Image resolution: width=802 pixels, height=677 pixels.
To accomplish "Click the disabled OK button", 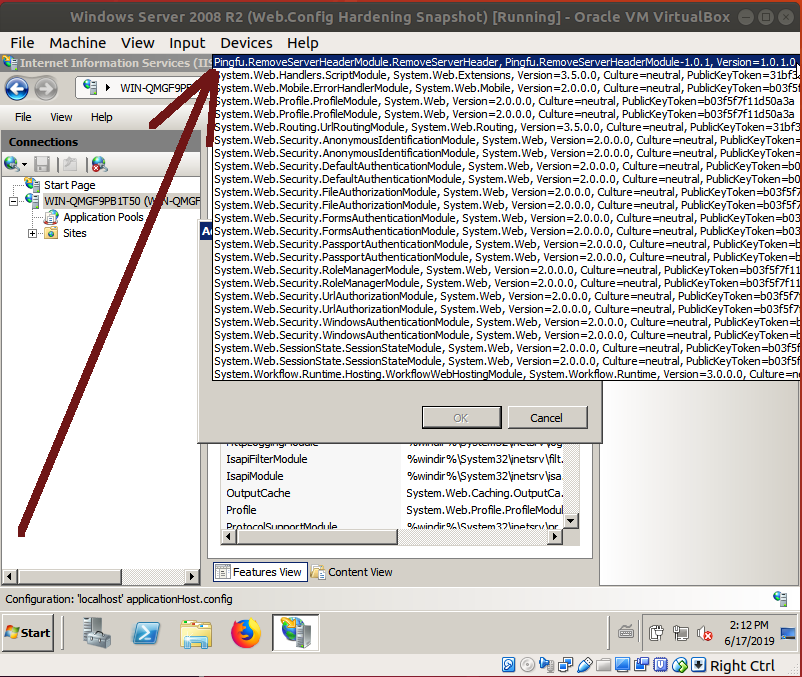I will [x=461, y=418].
